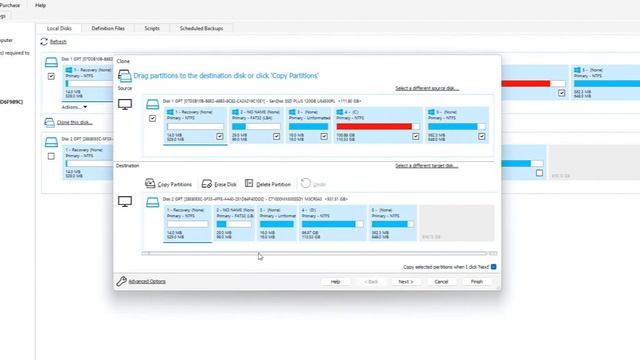Click the Destination computer monitor icon
Screen dimensions: 640x360
[125, 201]
